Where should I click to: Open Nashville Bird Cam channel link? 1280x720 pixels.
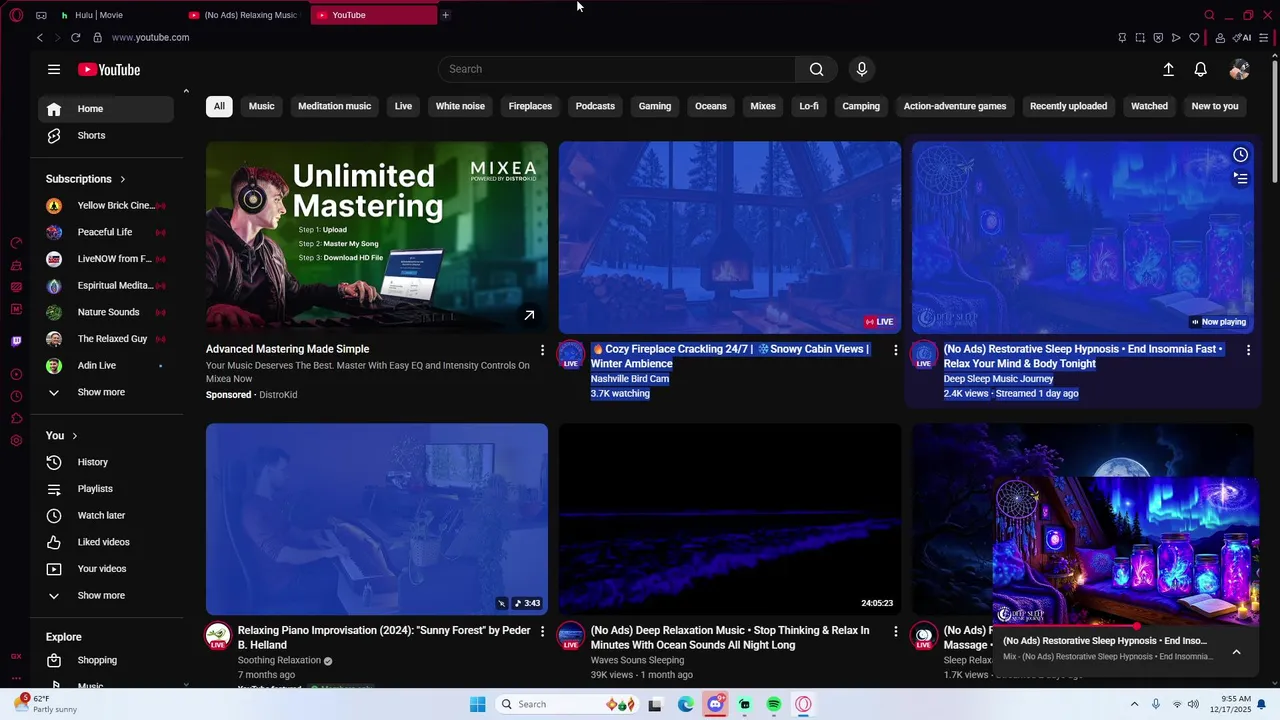(x=630, y=379)
